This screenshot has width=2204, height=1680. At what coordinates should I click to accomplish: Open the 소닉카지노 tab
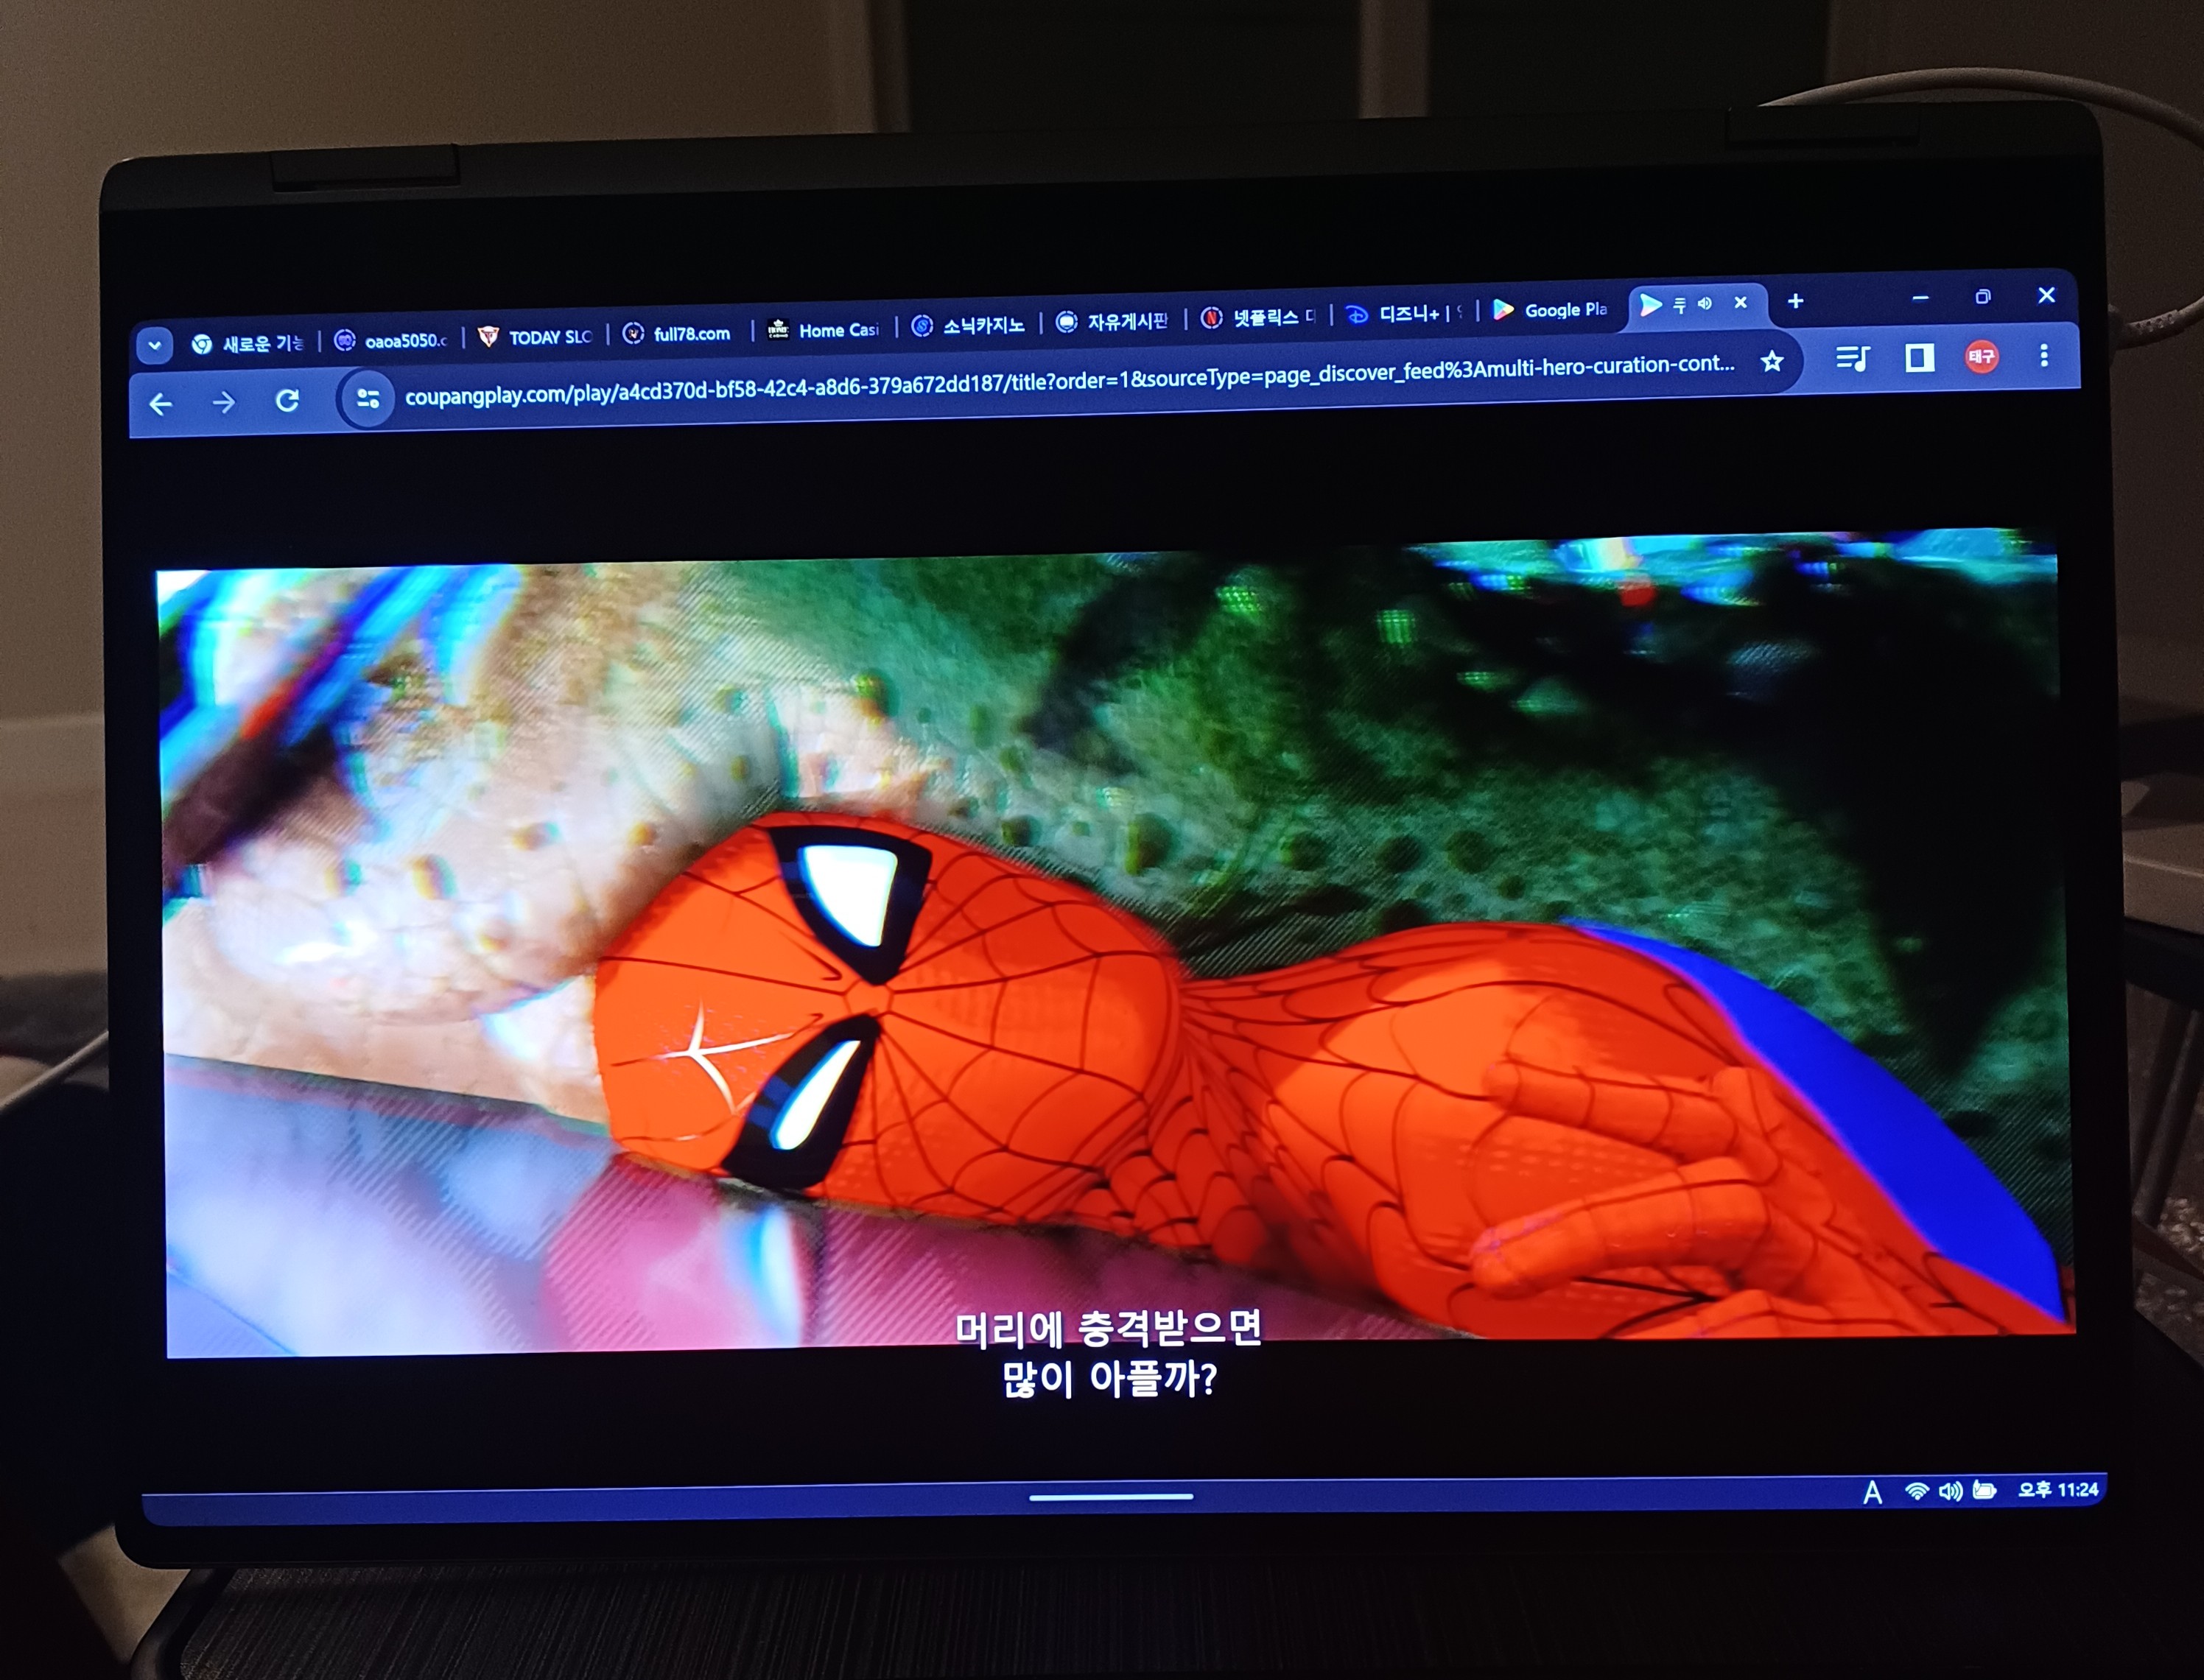click(968, 325)
